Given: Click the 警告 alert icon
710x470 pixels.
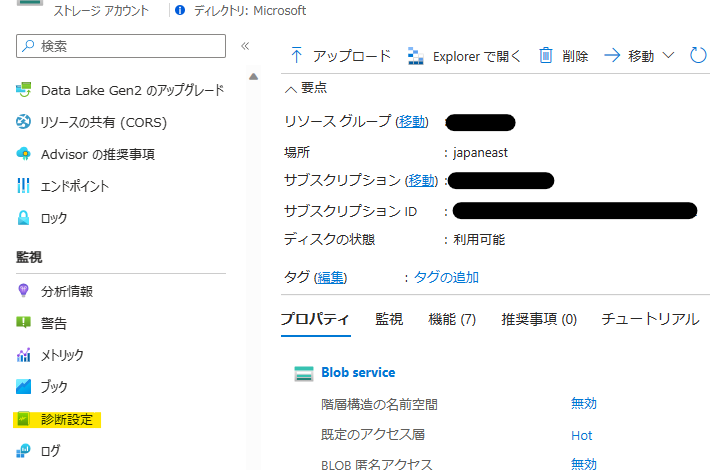Looking at the screenshot, I should [x=24, y=322].
